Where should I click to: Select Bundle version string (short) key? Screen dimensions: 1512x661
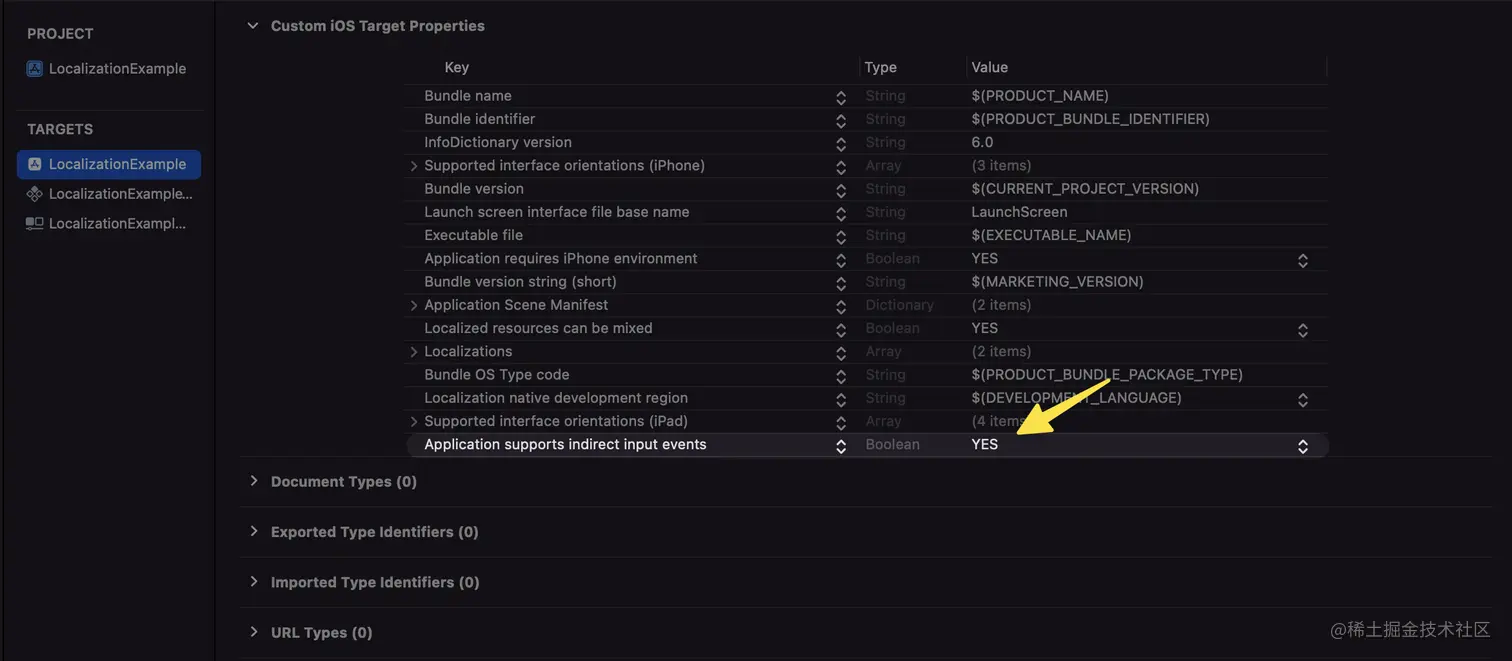(520, 282)
